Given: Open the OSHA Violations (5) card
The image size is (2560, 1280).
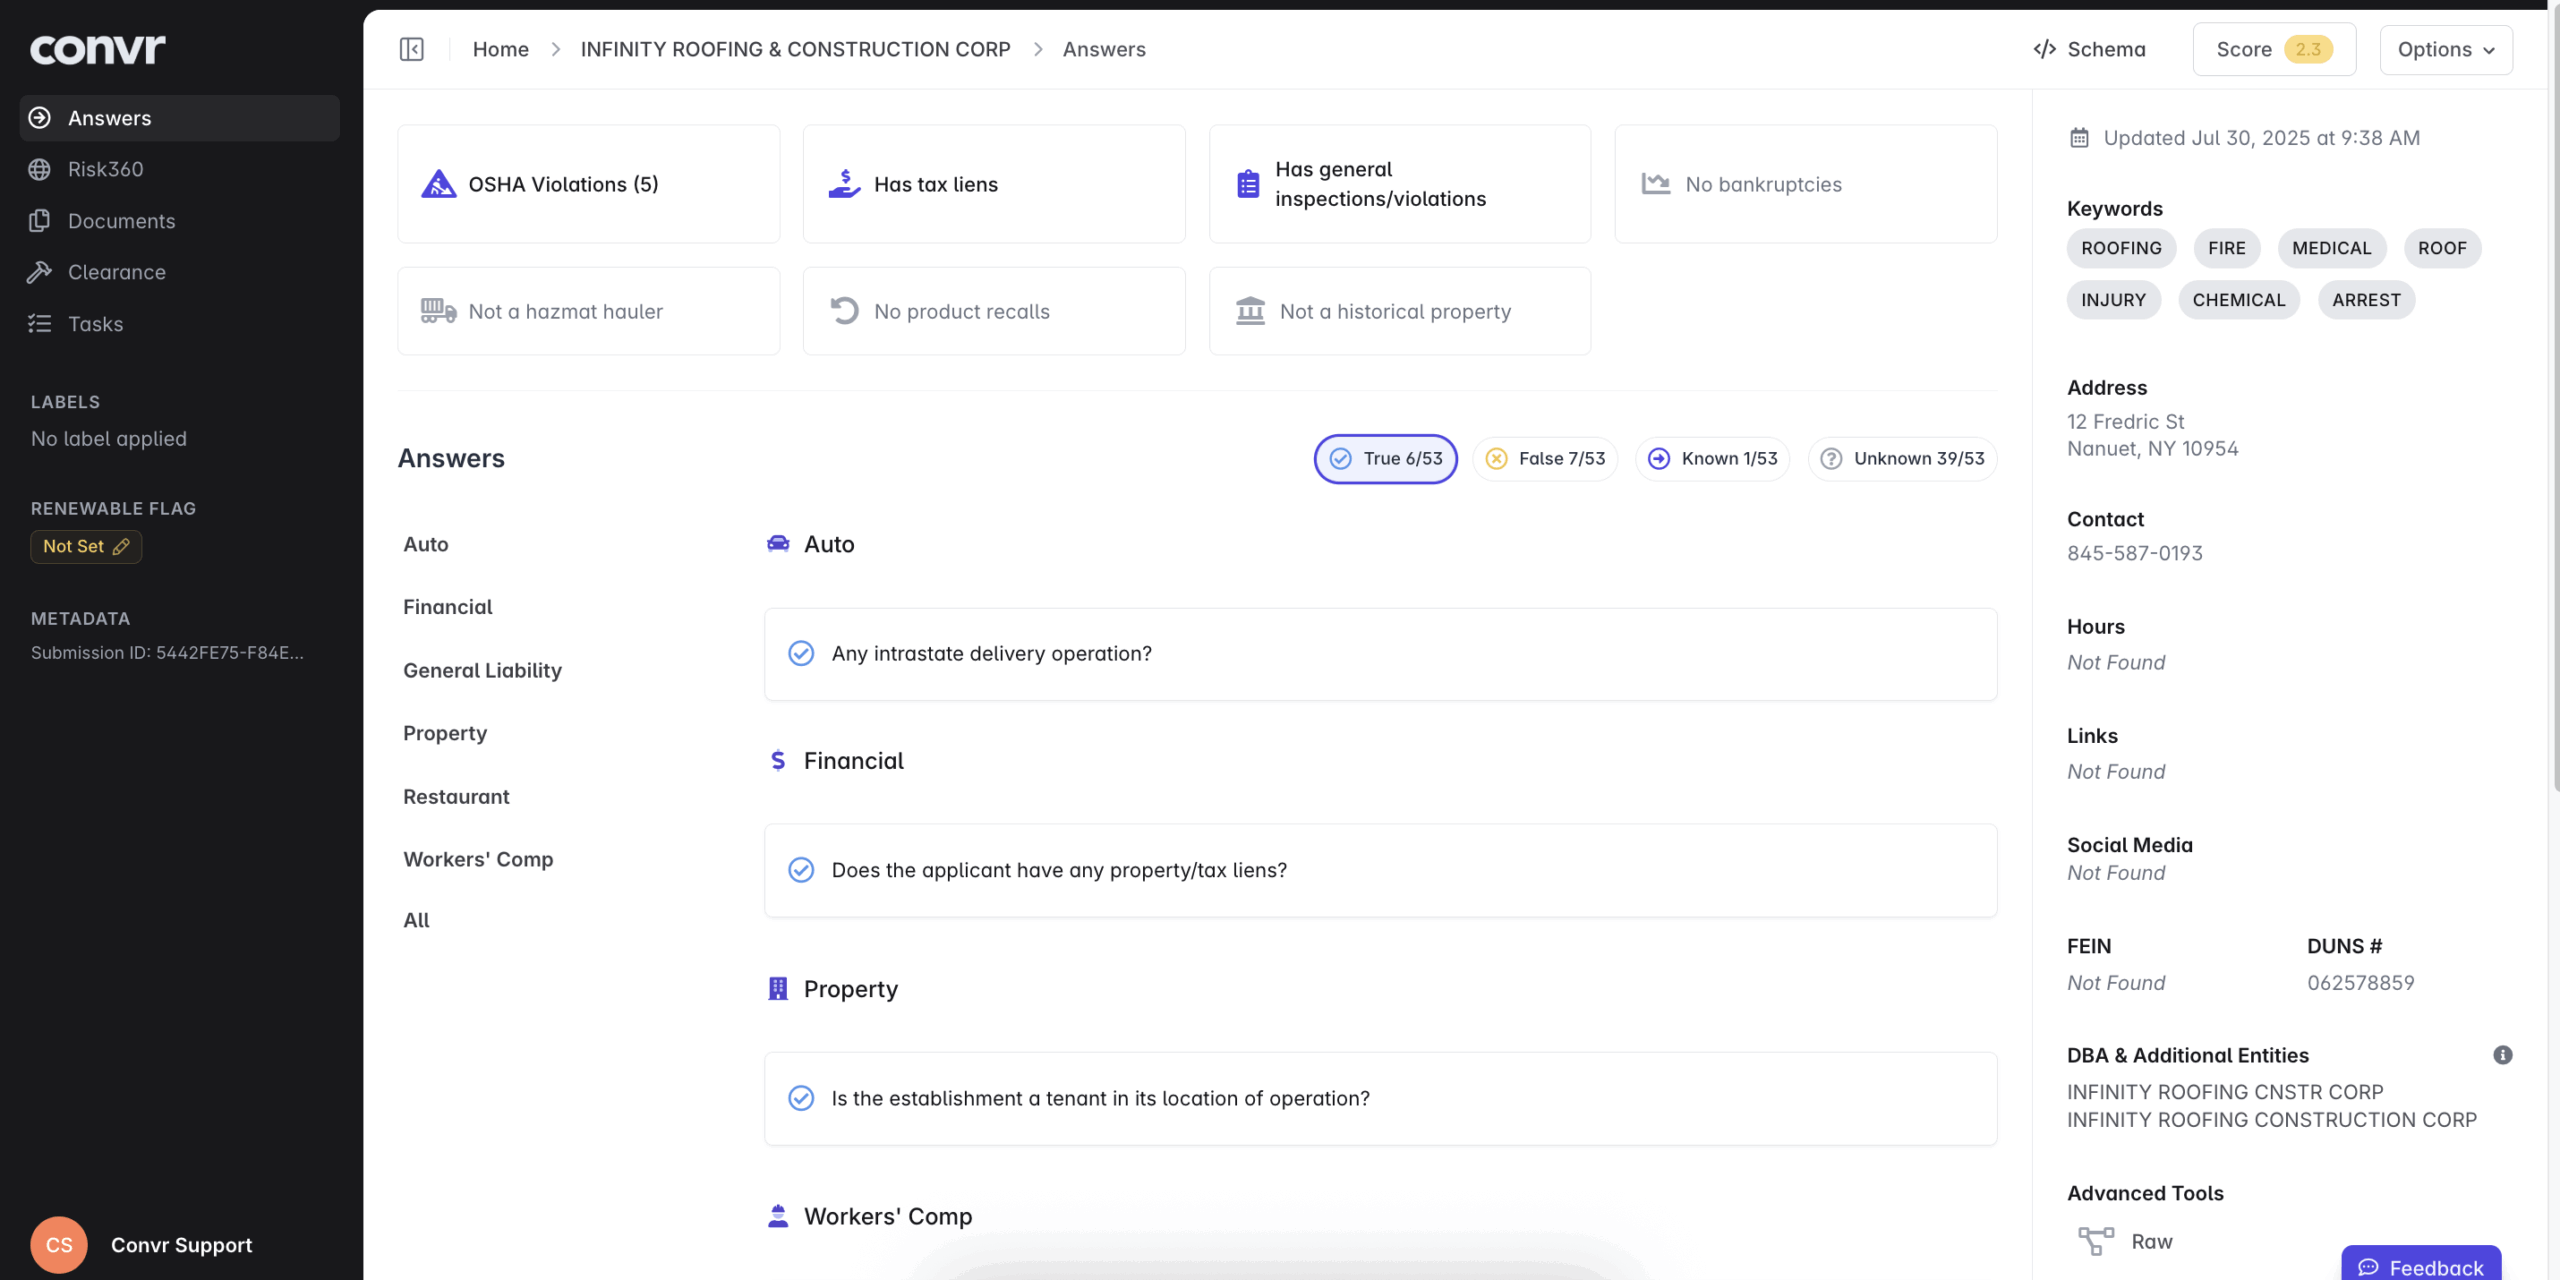Looking at the screenshot, I should 588,184.
